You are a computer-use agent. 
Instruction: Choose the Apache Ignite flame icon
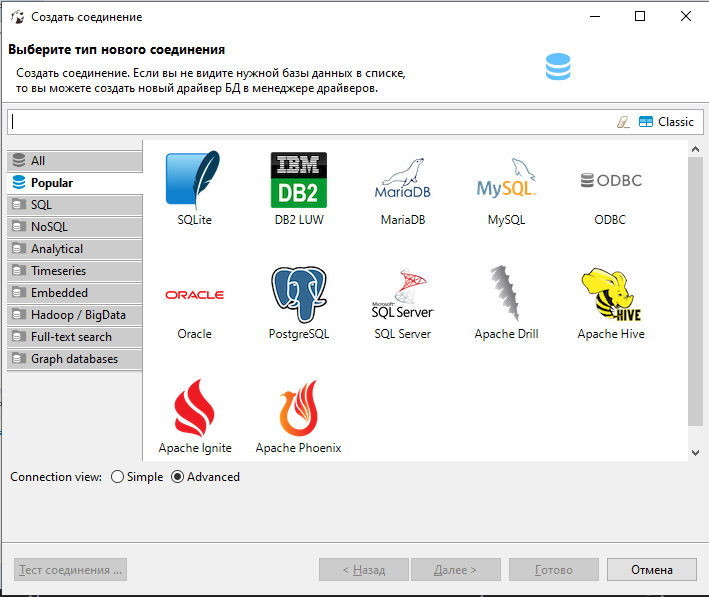click(194, 408)
